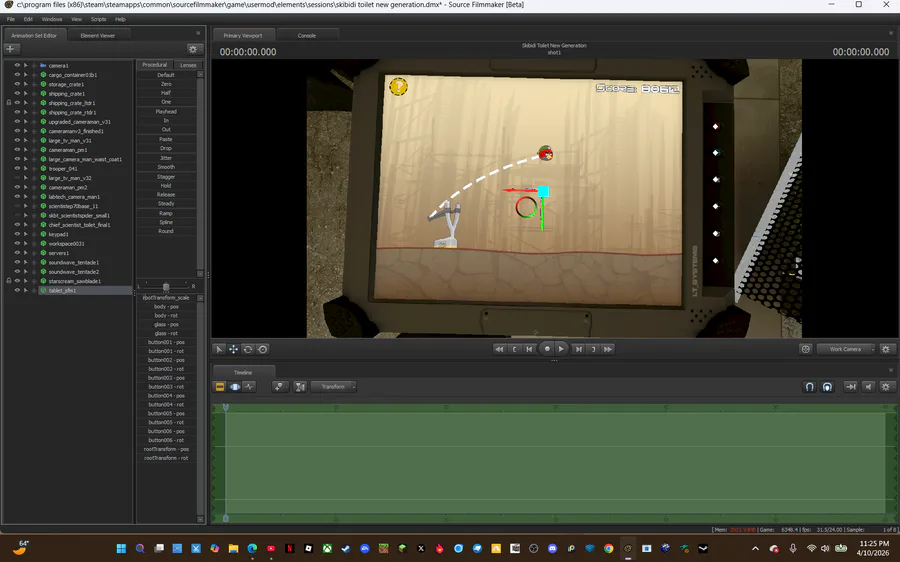Click the lock playhead arrow icon
The image size is (900, 562).
(x=851, y=387)
